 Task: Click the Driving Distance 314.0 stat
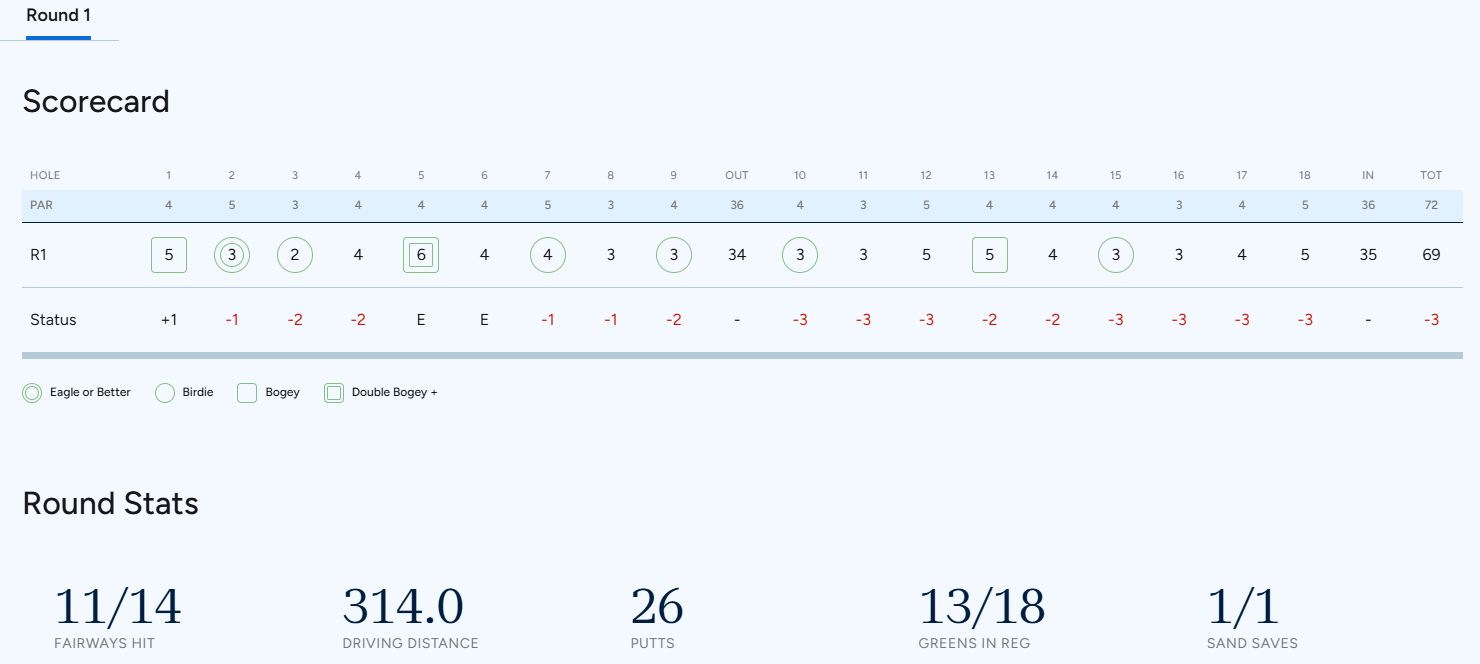click(410, 617)
